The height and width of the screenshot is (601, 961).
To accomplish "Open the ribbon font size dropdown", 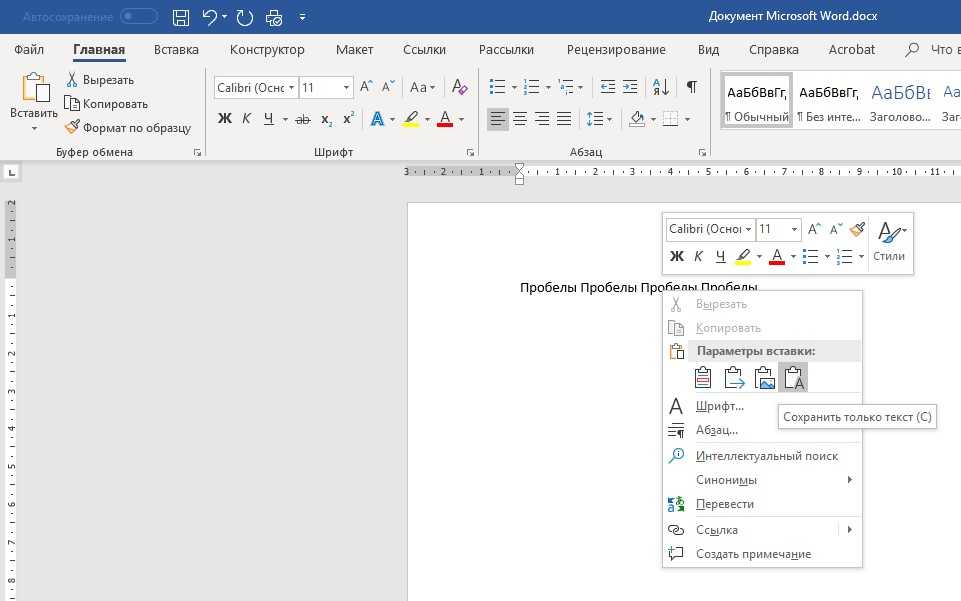I will click(346, 88).
